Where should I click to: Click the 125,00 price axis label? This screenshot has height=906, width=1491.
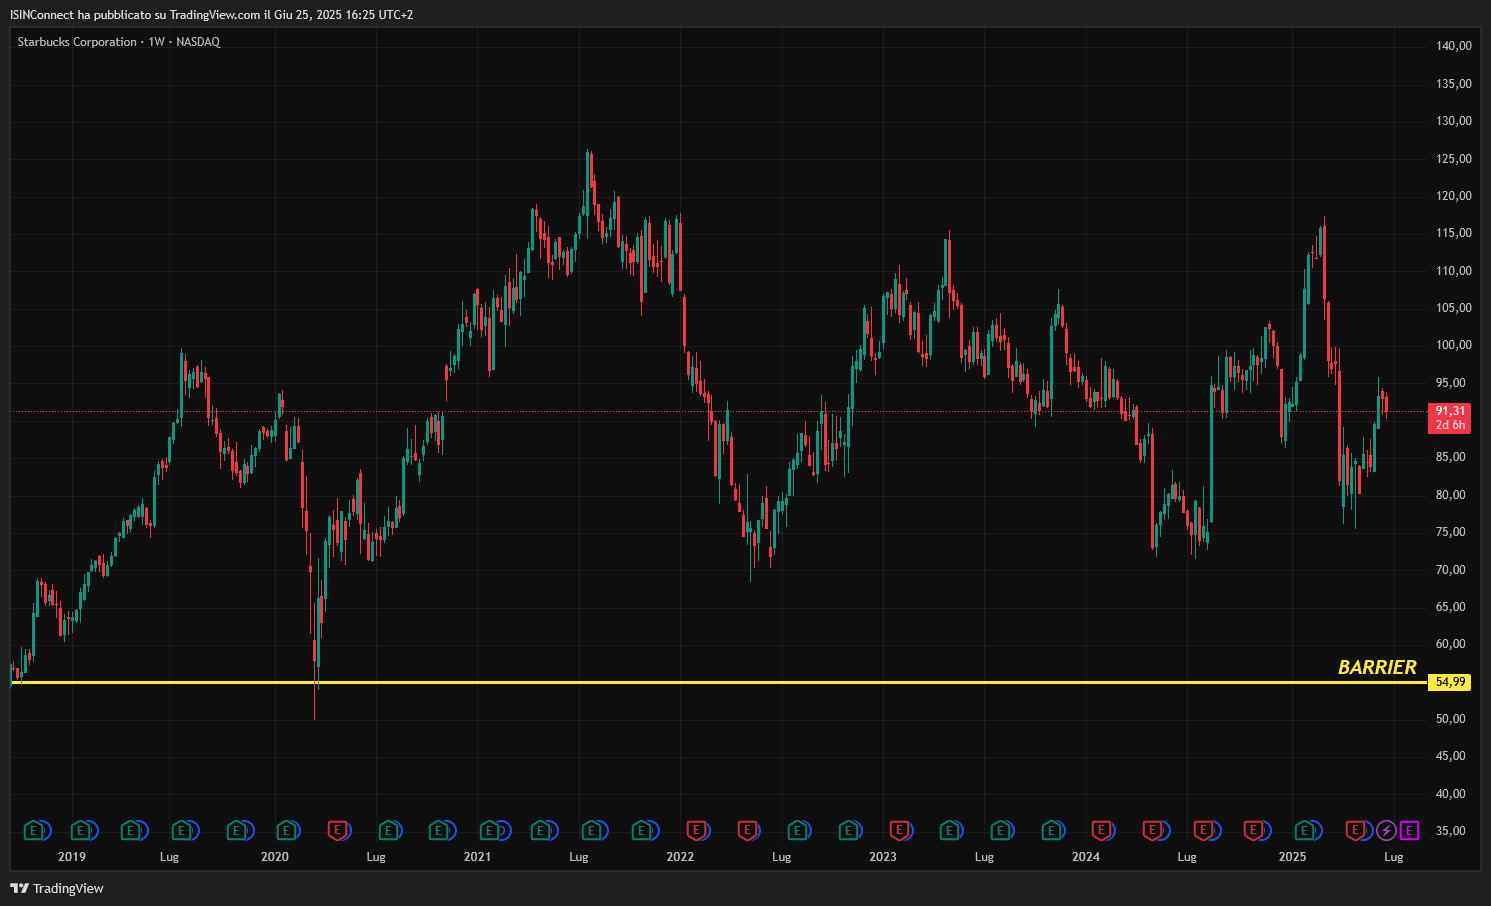(1454, 159)
